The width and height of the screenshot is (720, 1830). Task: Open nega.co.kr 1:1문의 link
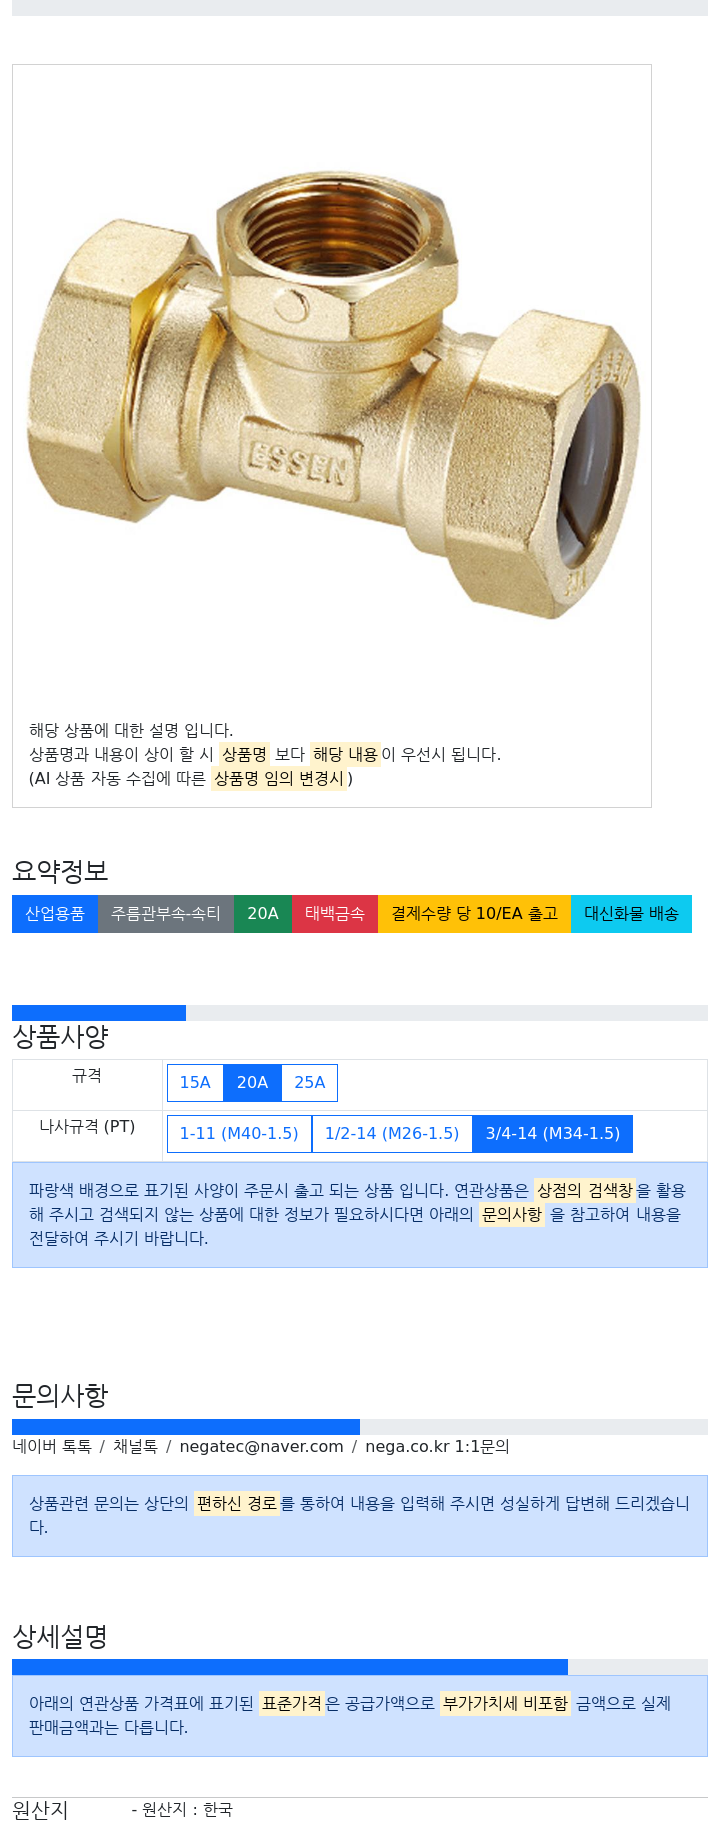tap(437, 1447)
